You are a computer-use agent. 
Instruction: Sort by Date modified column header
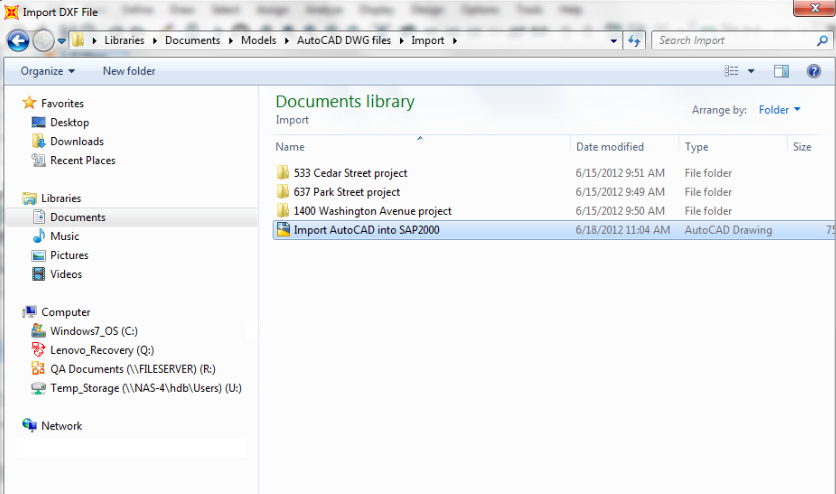pos(610,147)
